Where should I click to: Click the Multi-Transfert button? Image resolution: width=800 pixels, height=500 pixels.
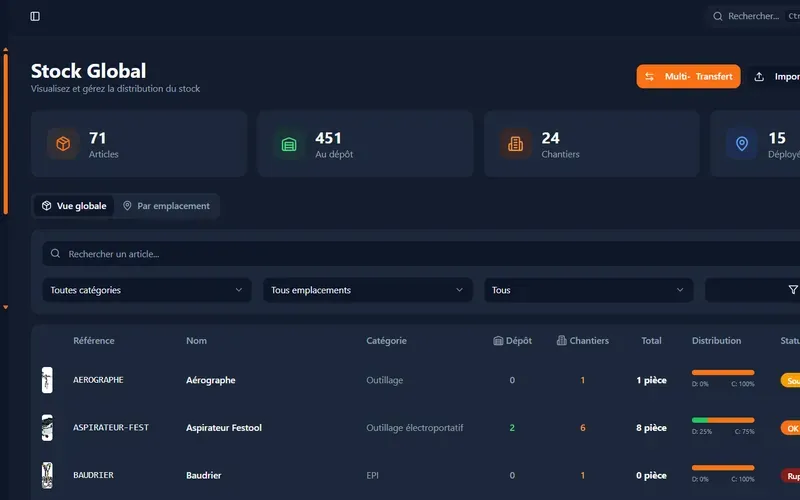(688, 76)
